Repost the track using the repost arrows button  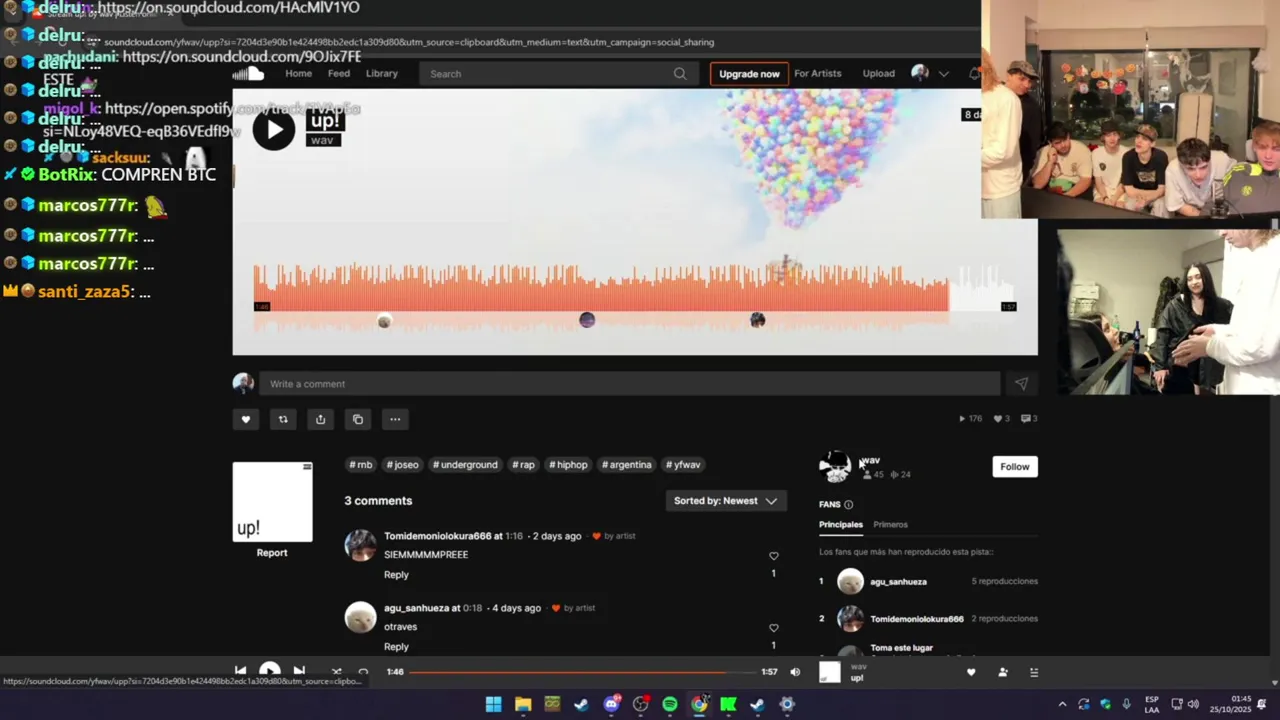(x=283, y=419)
